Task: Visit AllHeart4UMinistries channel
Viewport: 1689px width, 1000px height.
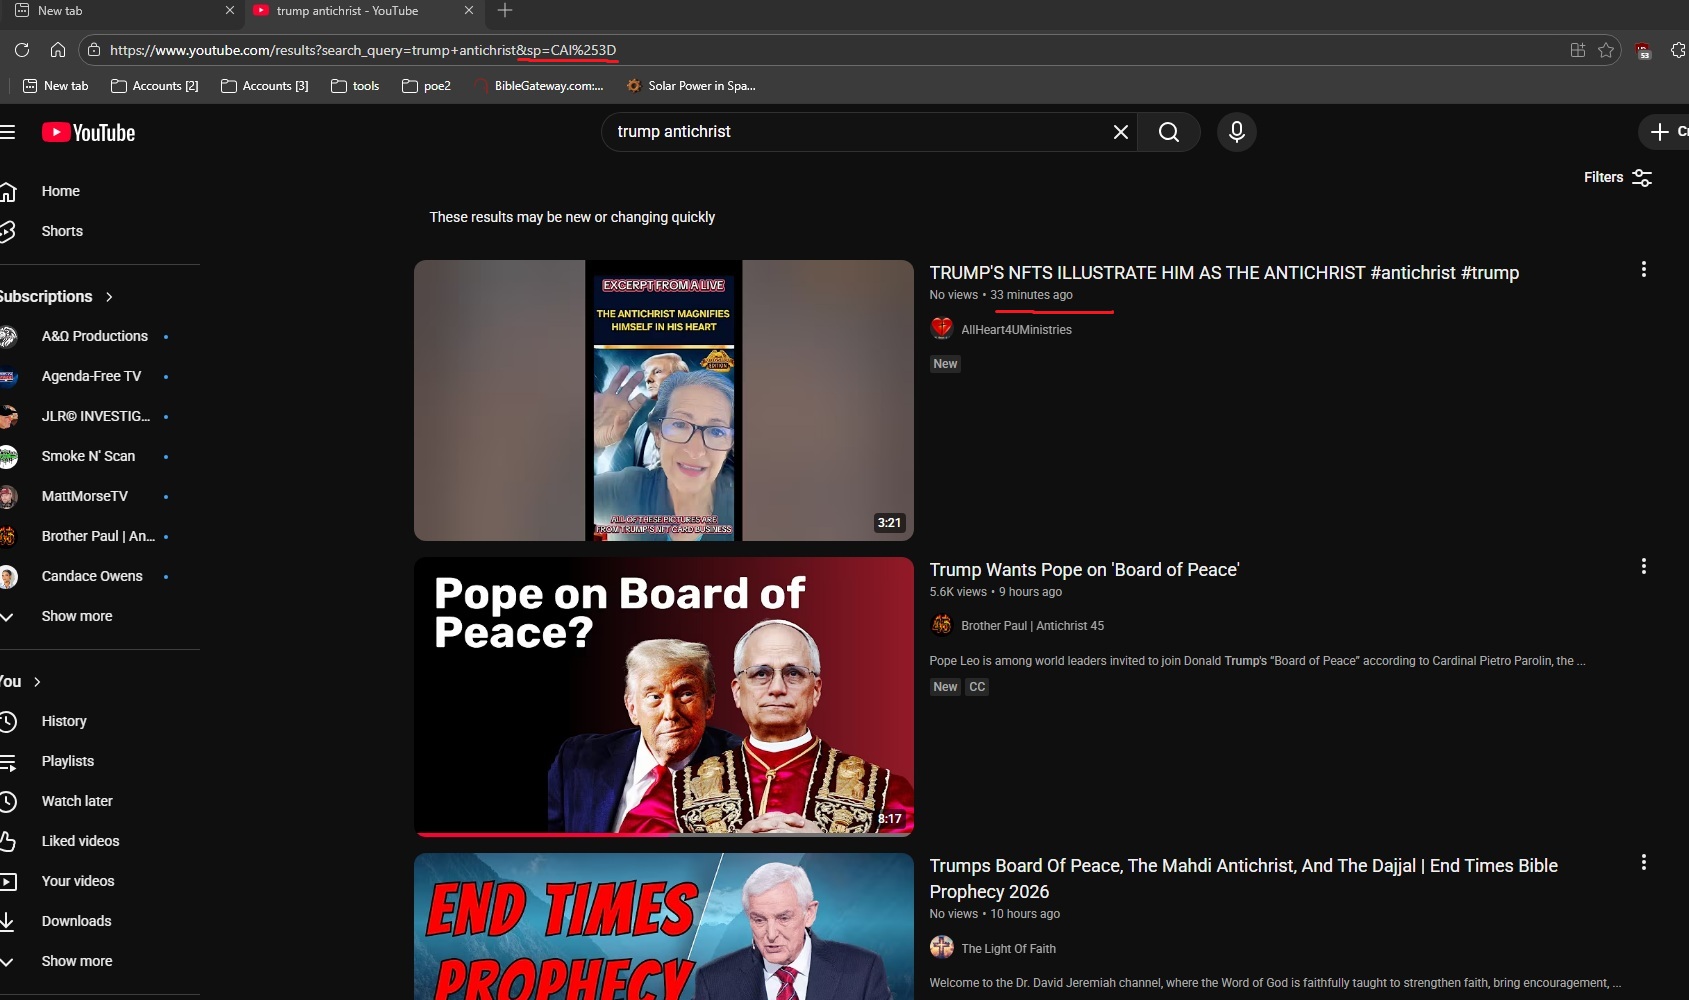Action: pyautogui.click(x=1016, y=330)
